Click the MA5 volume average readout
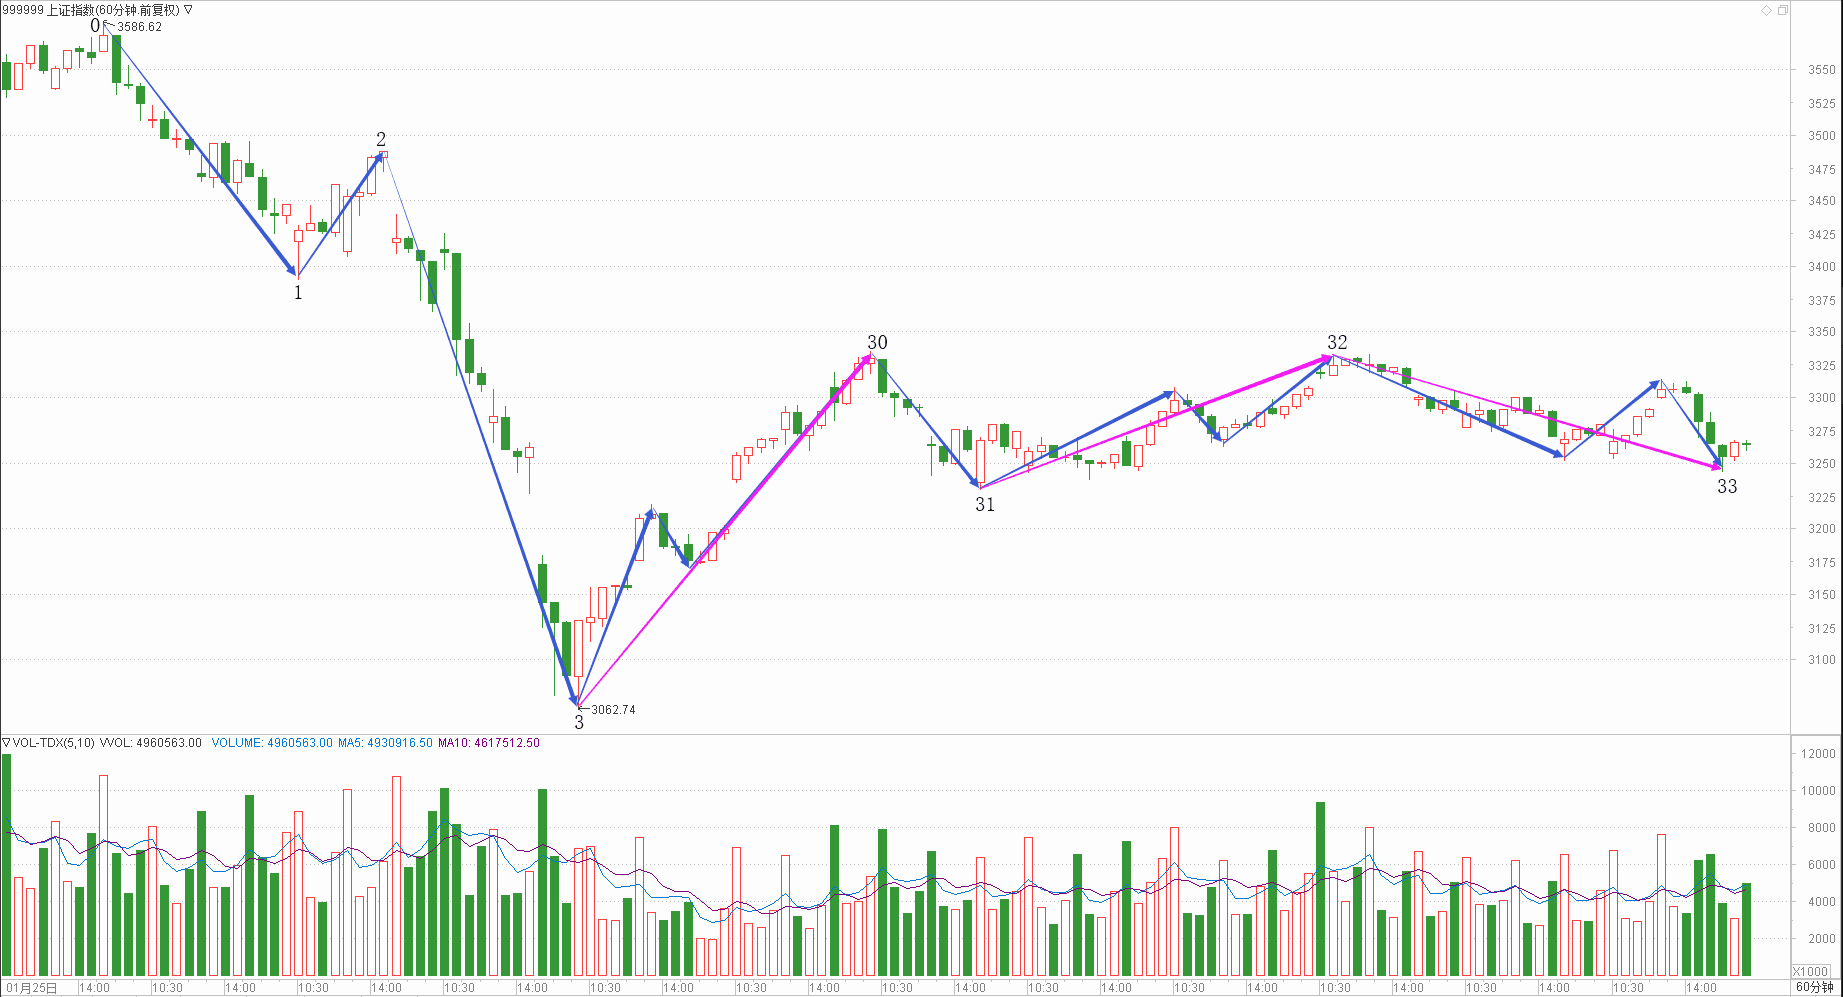 click(385, 743)
